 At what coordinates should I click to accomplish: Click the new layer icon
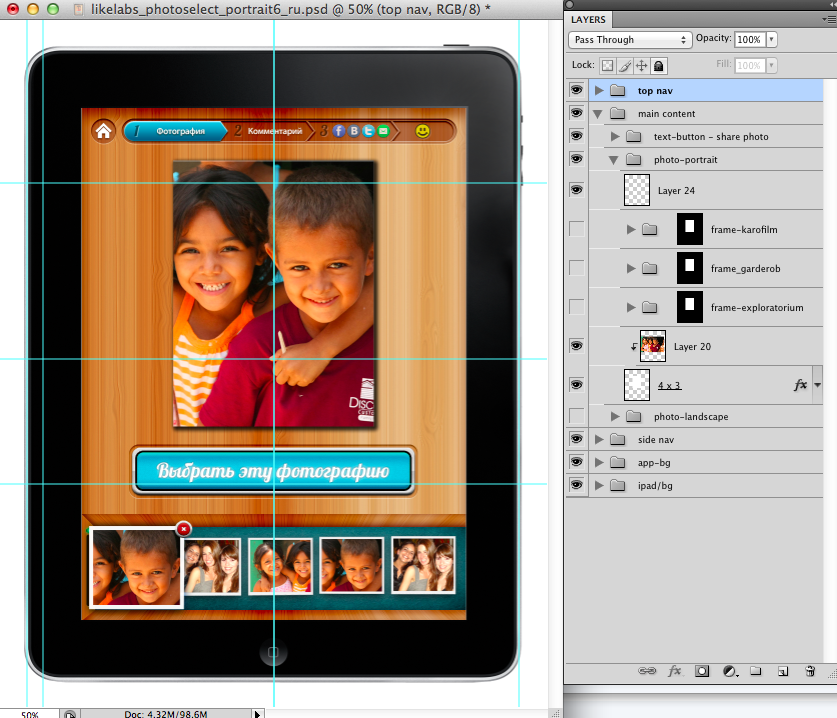pyautogui.click(x=783, y=671)
